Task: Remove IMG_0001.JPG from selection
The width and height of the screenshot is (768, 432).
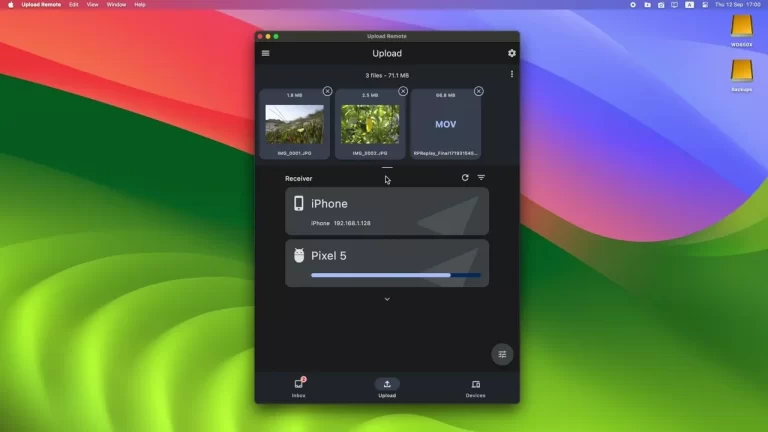Action: pyautogui.click(x=327, y=91)
